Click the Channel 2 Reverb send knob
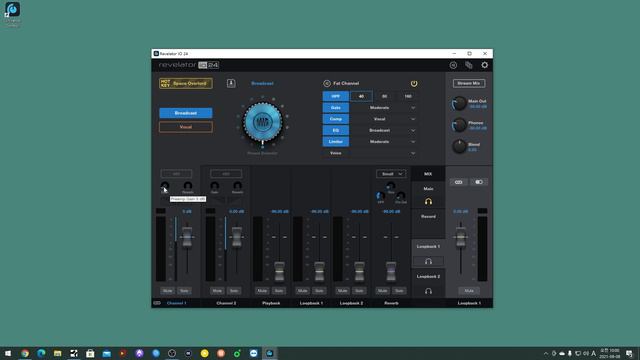 tap(238, 186)
